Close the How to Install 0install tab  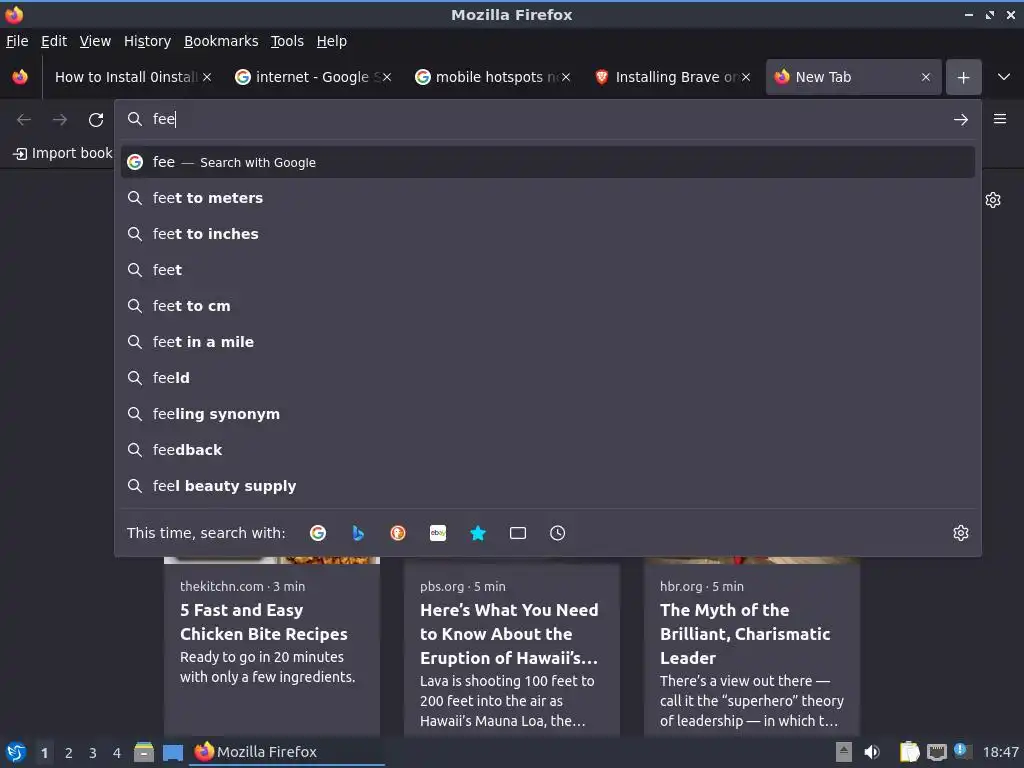(x=207, y=77)
